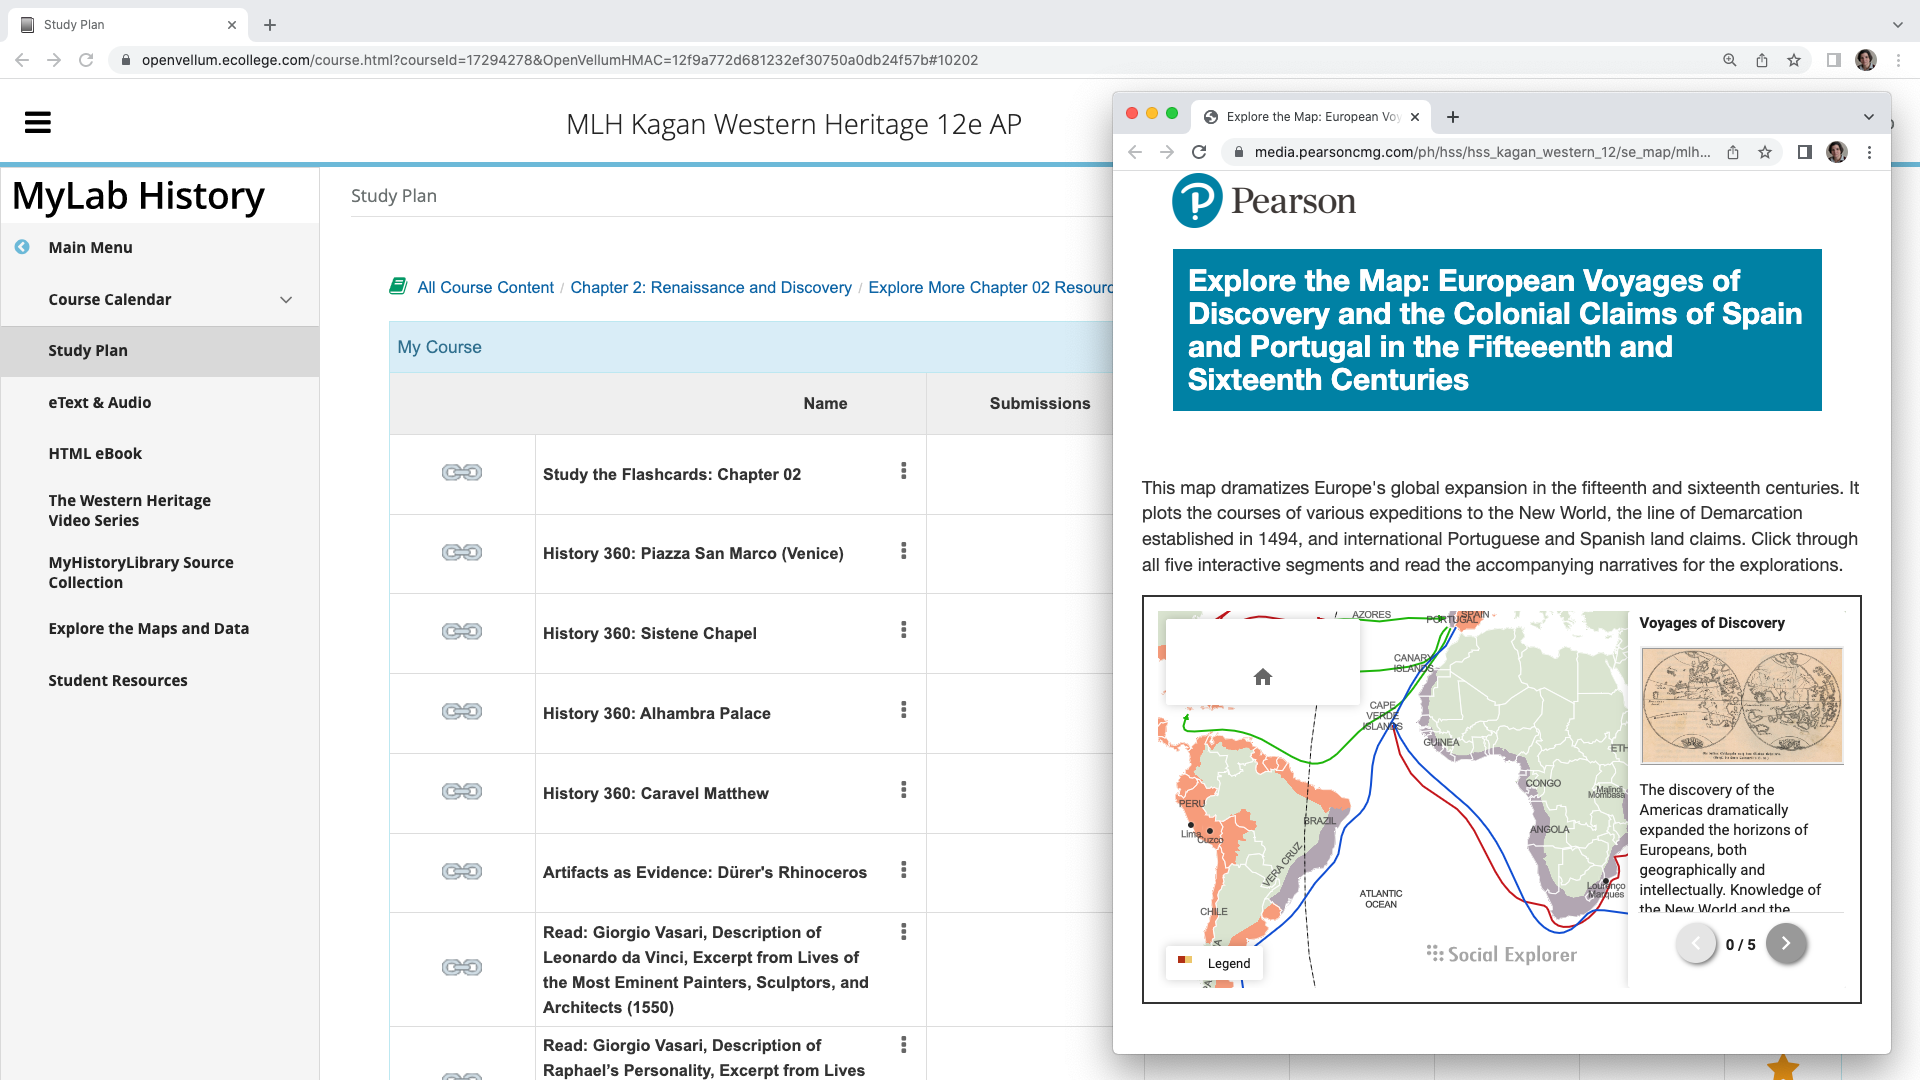Viewport: 1920px width, 1080px height.
Task: Open the tab search dropdown in the popup window
Action: click(1868, 117)
